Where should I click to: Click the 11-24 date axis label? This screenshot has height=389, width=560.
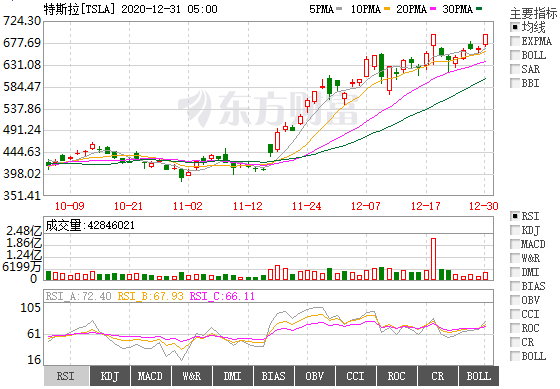306,206
